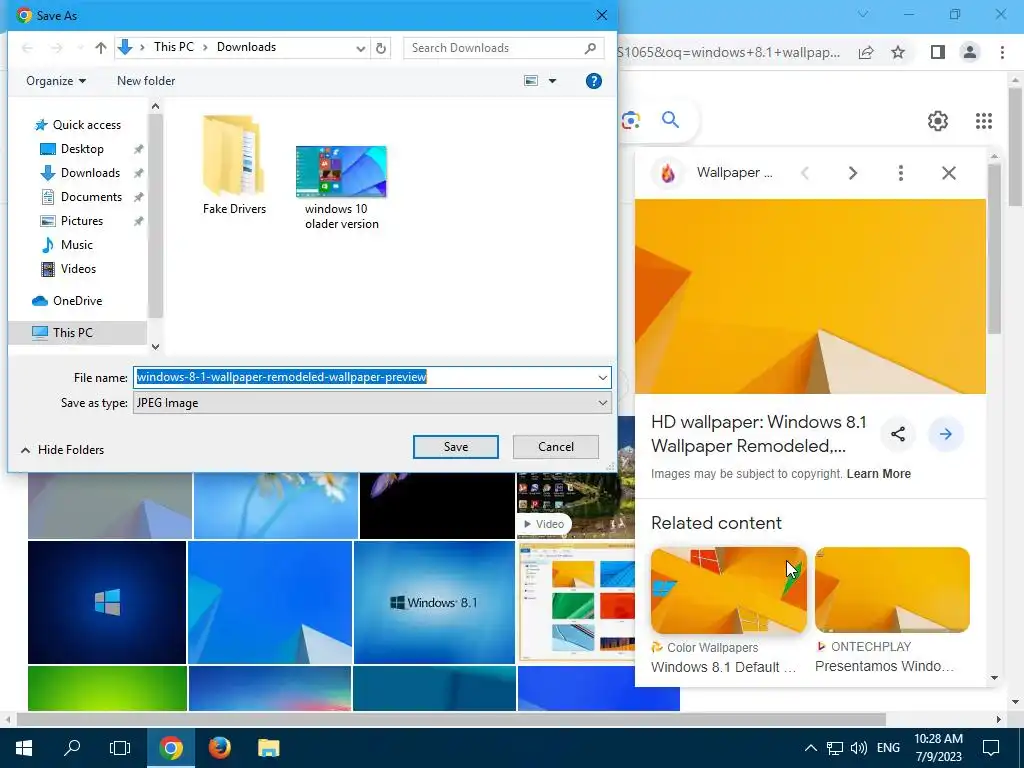
Task: Go up one folder level arrow
Action: tap(101, 48)
